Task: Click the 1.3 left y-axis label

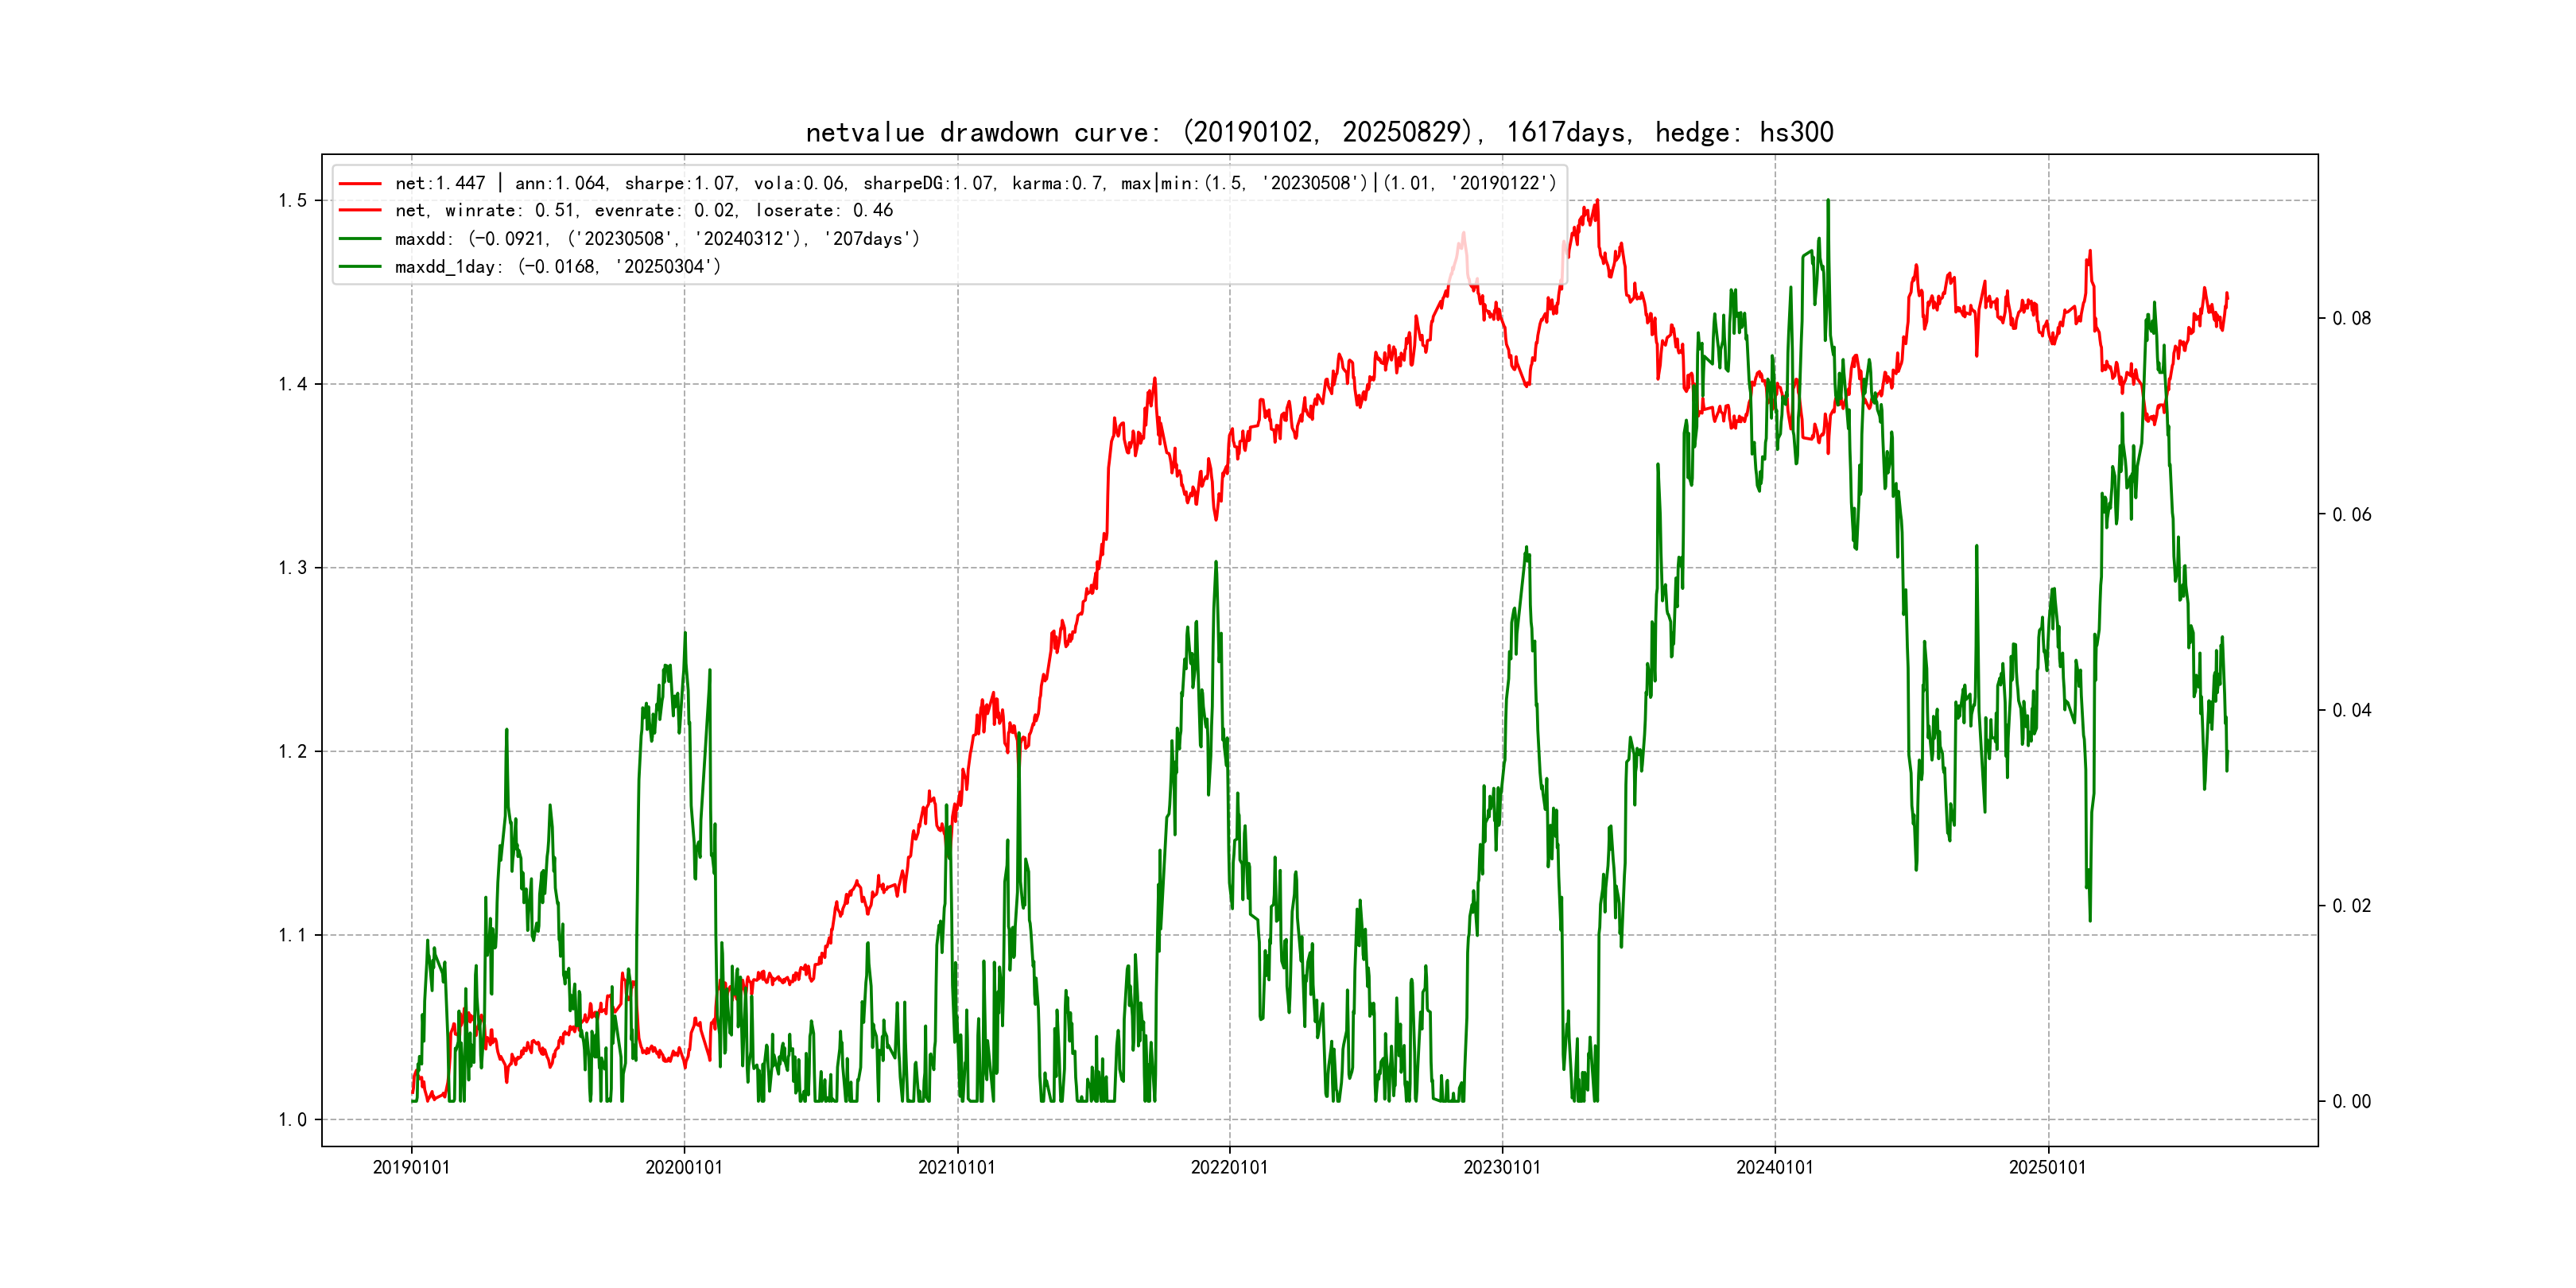Action: click(292, 568)
